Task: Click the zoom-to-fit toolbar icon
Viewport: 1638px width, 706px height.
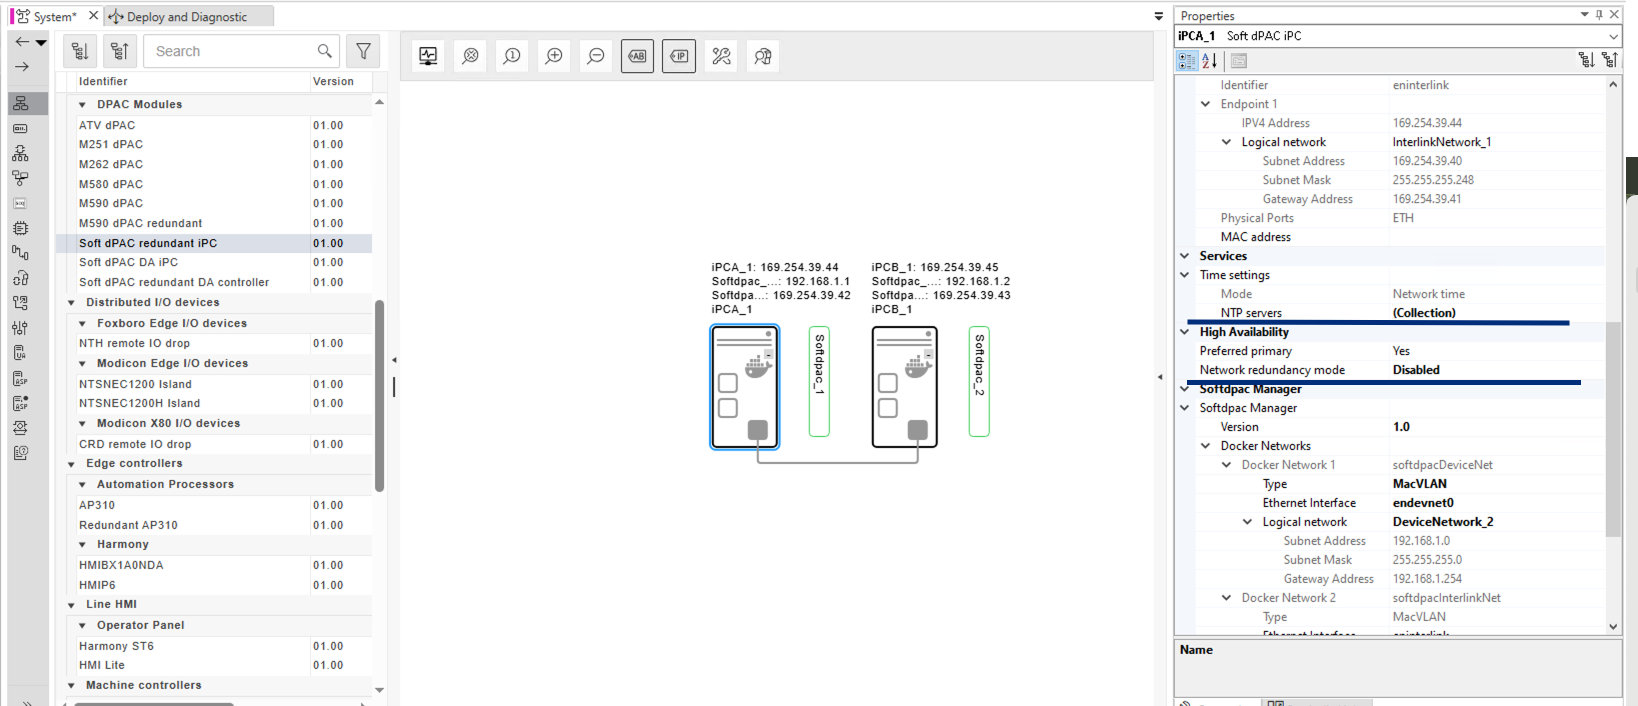Action: click(x=470, y=56)
